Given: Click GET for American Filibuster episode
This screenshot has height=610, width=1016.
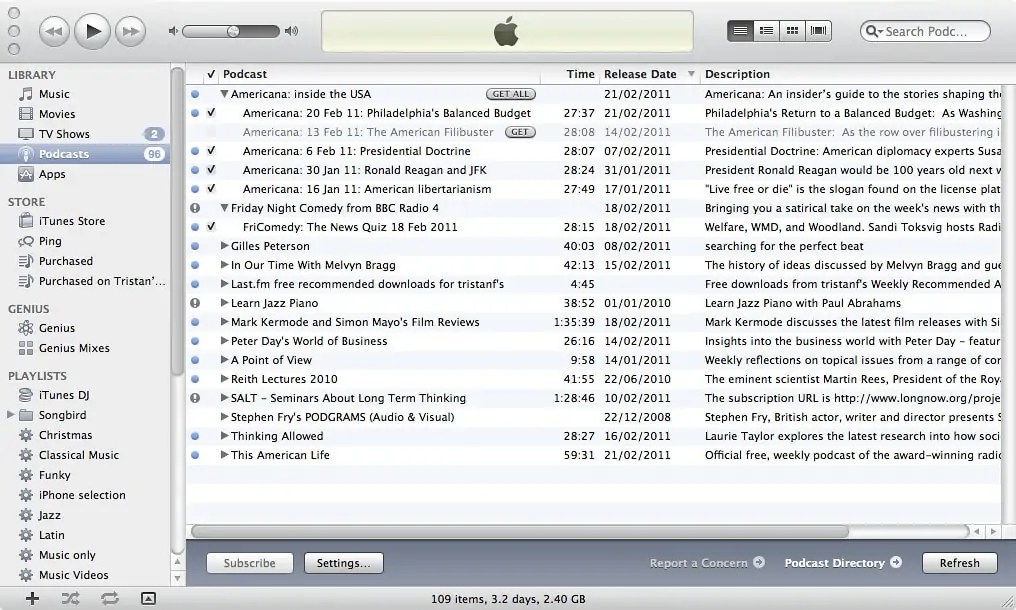Looking at the screenshot, I should (x=520, y=132).
